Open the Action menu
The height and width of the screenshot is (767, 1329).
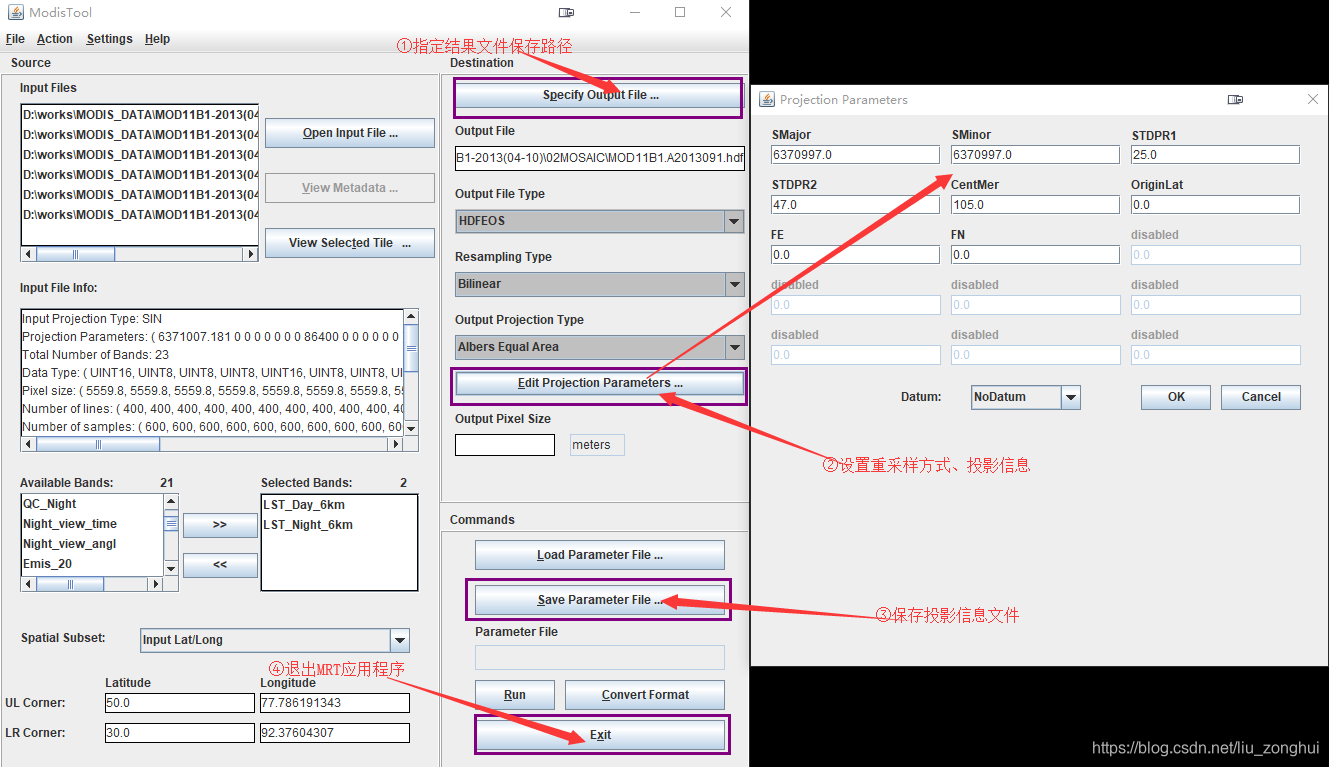tap(55, 39)
